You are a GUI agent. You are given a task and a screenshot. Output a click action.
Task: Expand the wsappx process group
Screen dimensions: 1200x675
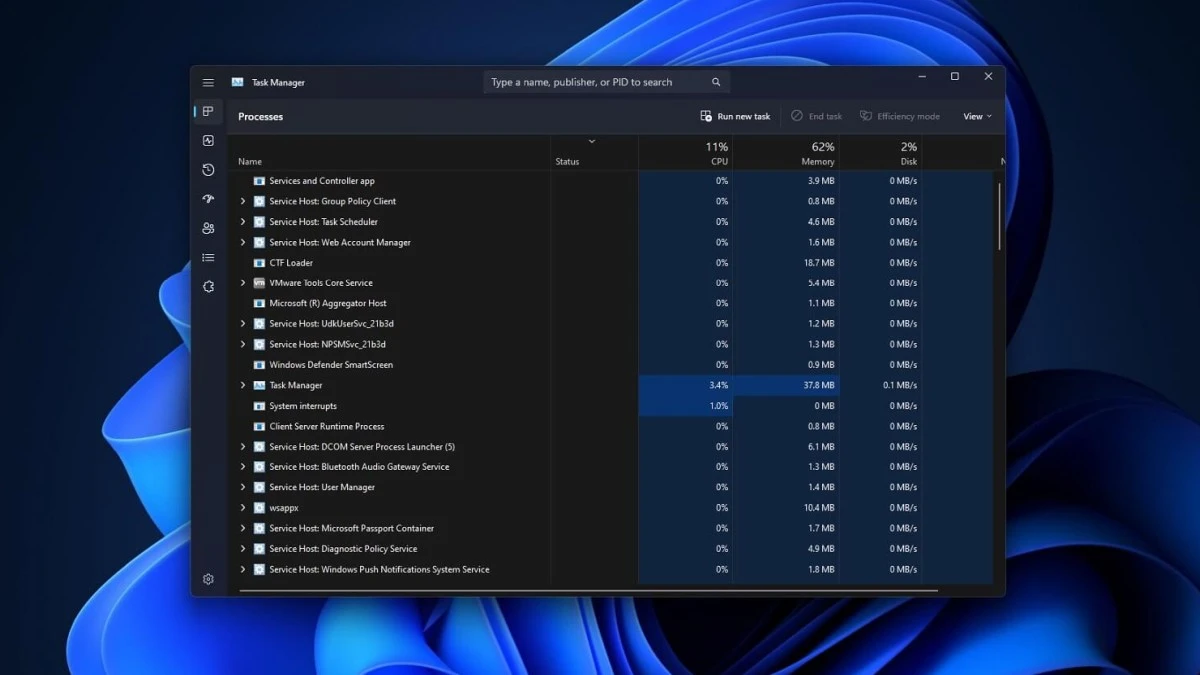point(242,508)
